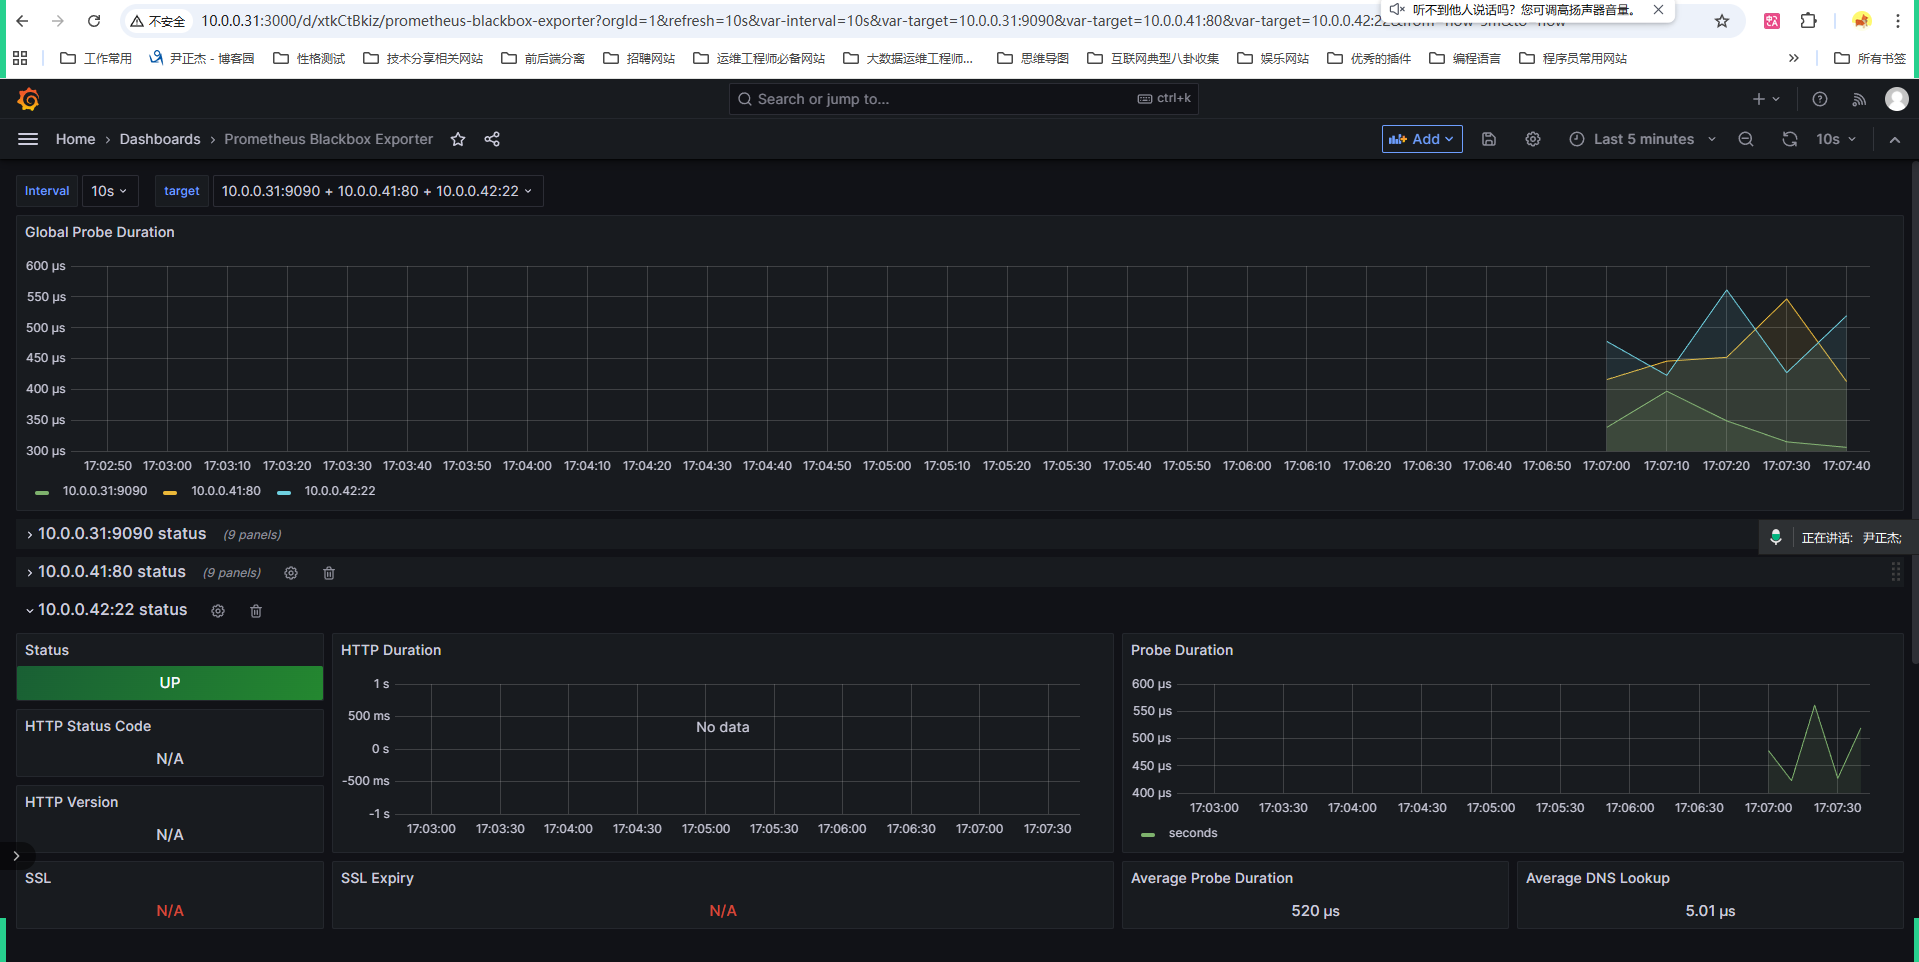This screenshot has height=962, width=1919.
Task: Open the HTTP Status Code panel title
Action: click(88, 726)
